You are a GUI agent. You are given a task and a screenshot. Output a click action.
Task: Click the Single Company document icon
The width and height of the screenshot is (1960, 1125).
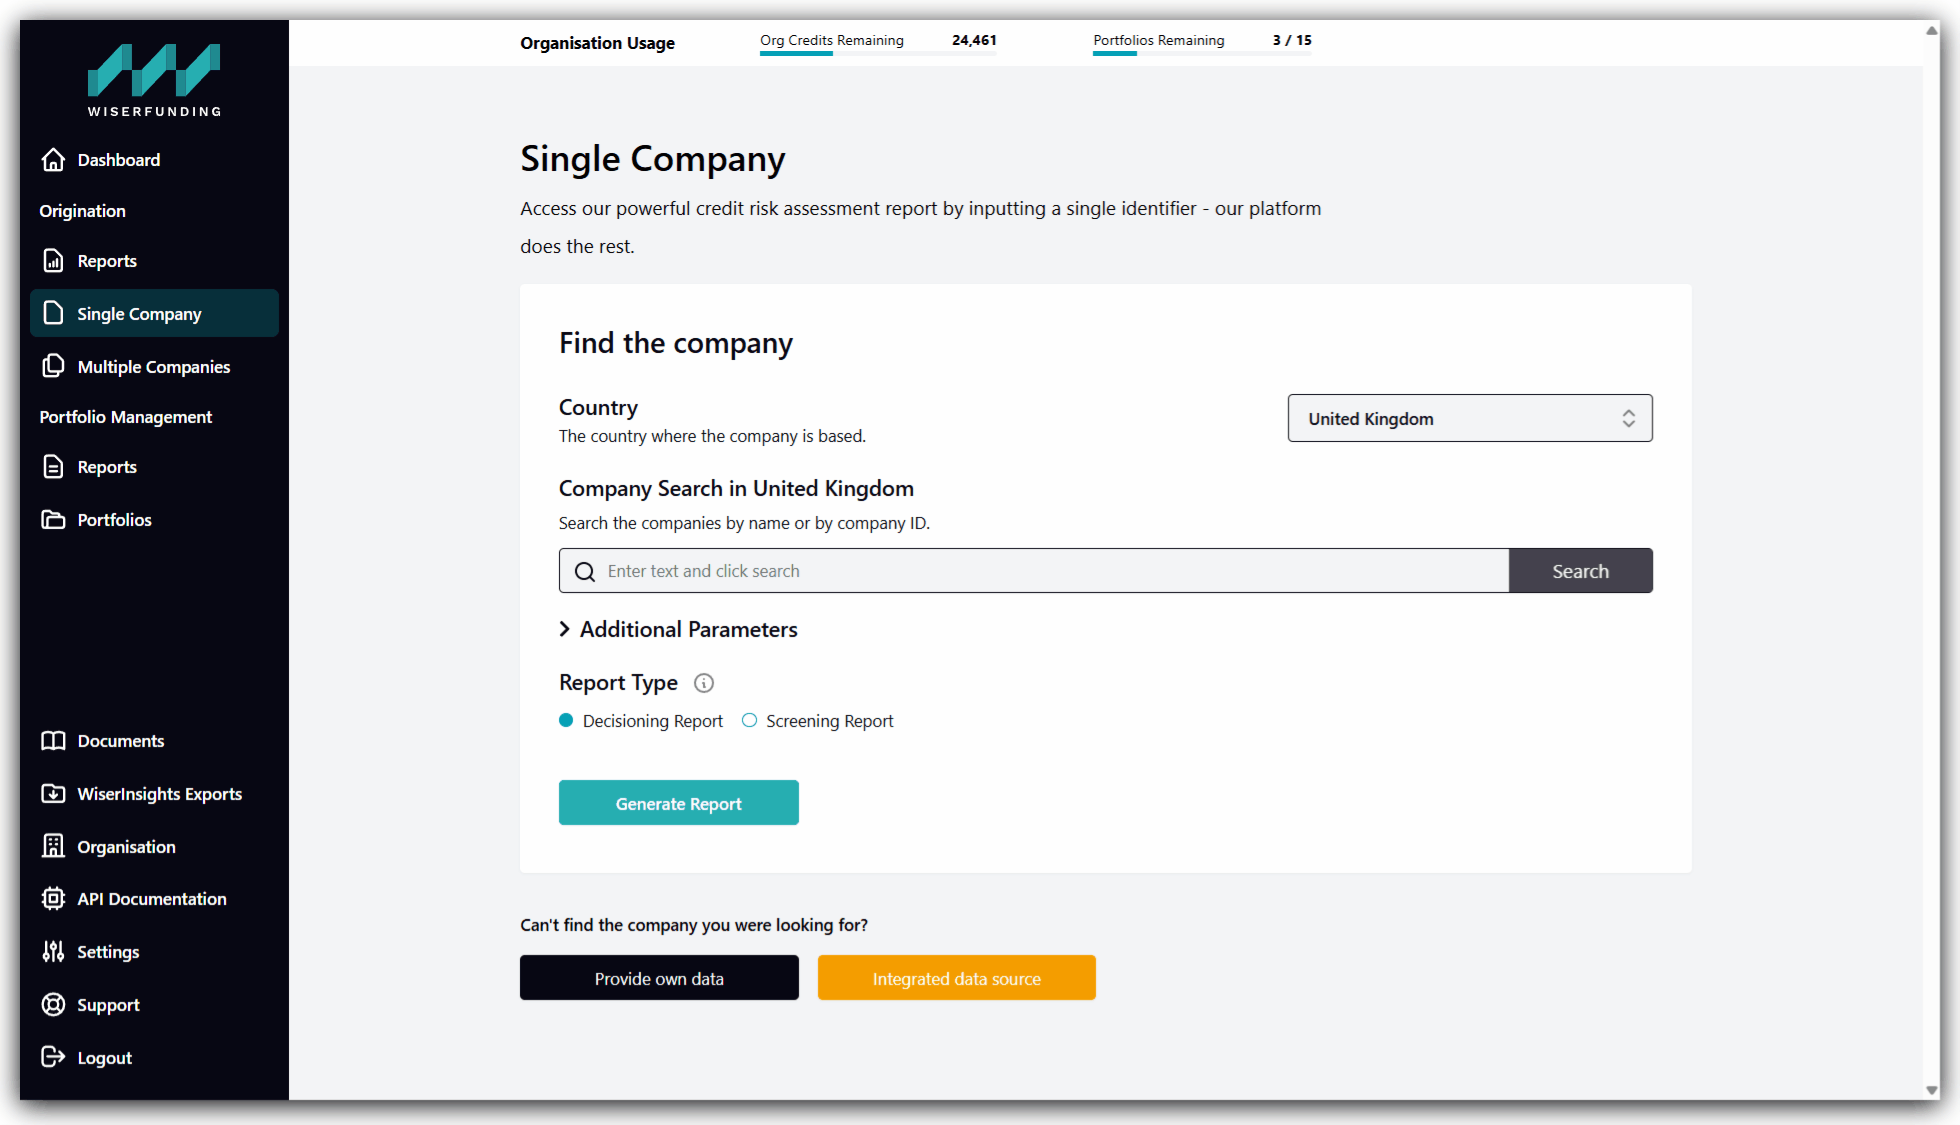pyautogui.click(x=53, y=313)
